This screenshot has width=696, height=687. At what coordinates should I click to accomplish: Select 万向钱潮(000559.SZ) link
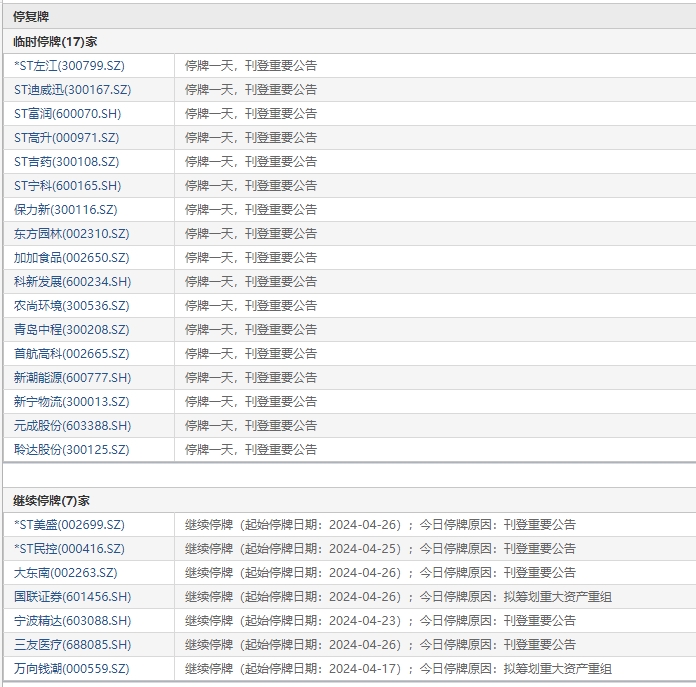(71, 669)
